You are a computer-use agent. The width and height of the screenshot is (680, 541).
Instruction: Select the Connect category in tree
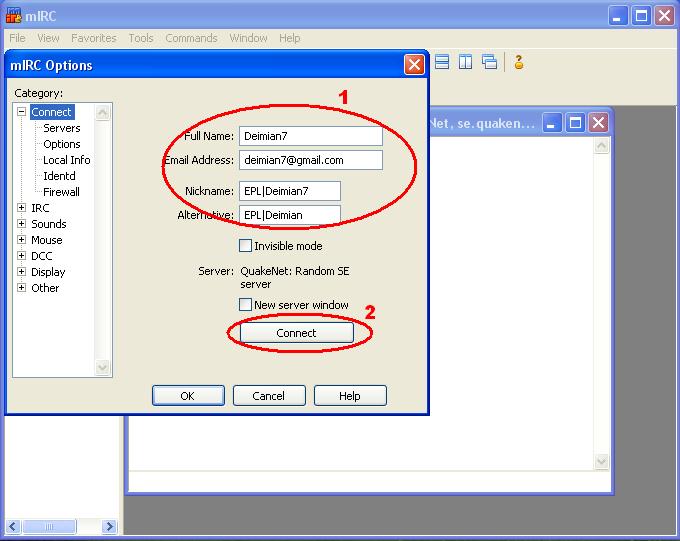tap(52, 112)
